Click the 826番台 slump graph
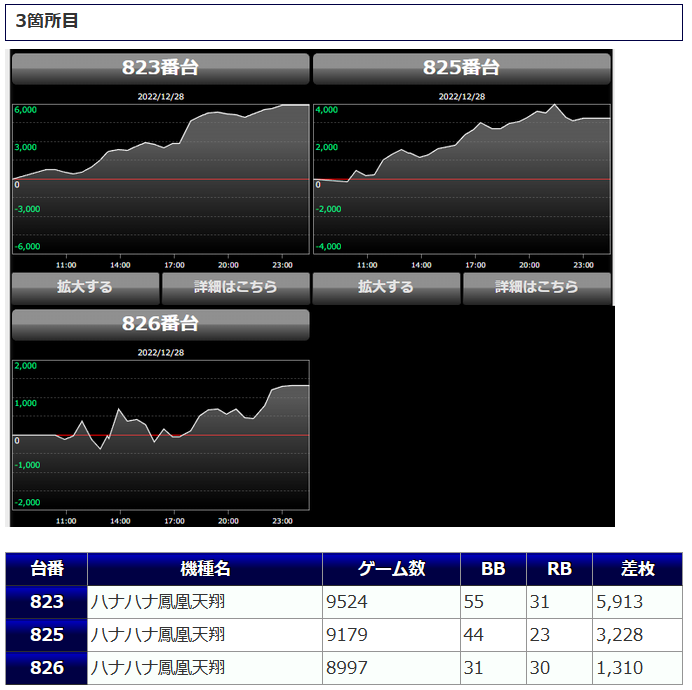Screen dimensions: 692x690 (161, 435)
